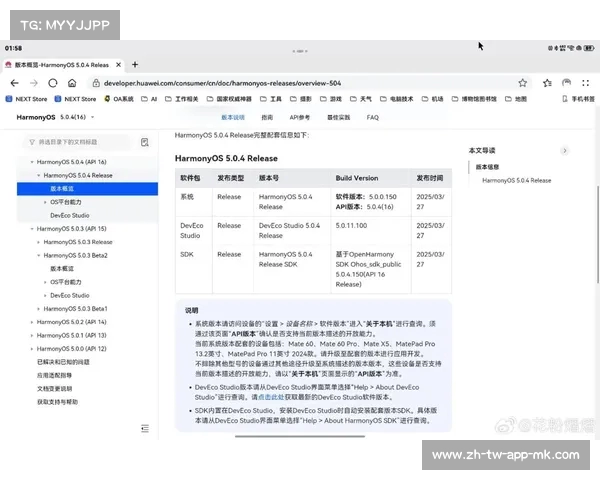Expand OS平台能力 under 5.0.4 Release
Viewport: 600px width, 480px height.
point(45,202)
